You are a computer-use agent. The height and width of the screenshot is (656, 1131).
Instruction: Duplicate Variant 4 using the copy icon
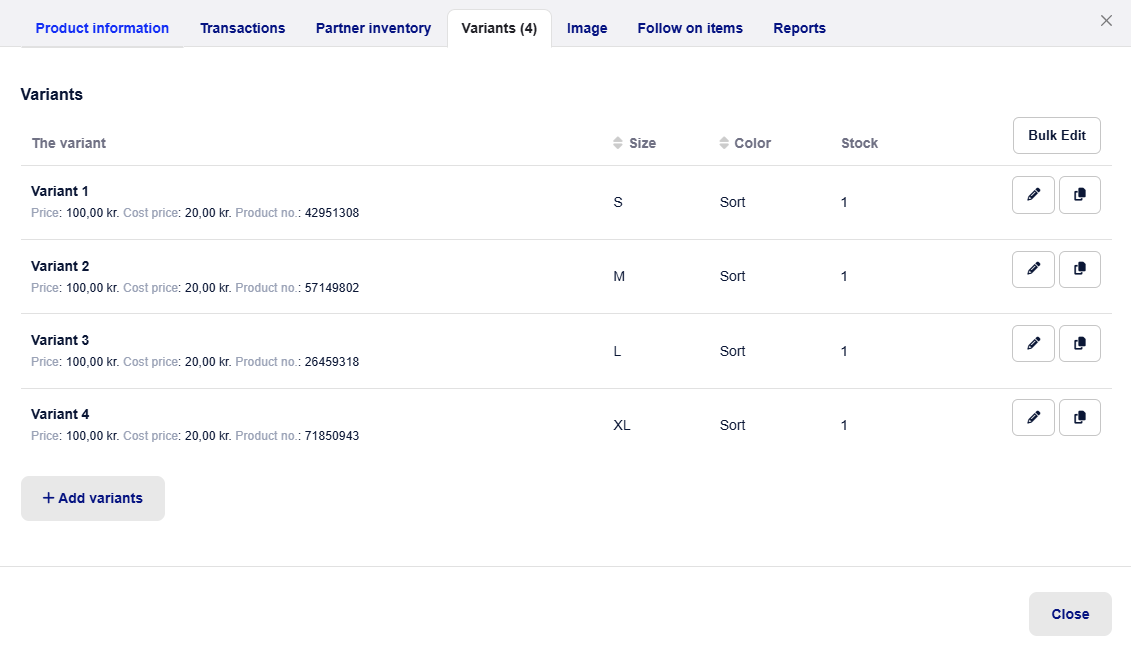(1079, 417)
